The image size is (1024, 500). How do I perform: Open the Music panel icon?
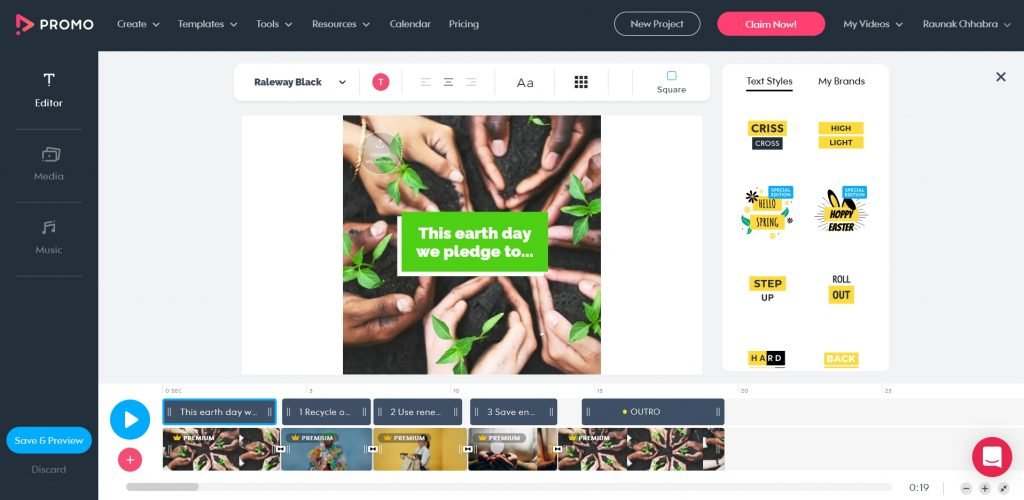[49, 227]
